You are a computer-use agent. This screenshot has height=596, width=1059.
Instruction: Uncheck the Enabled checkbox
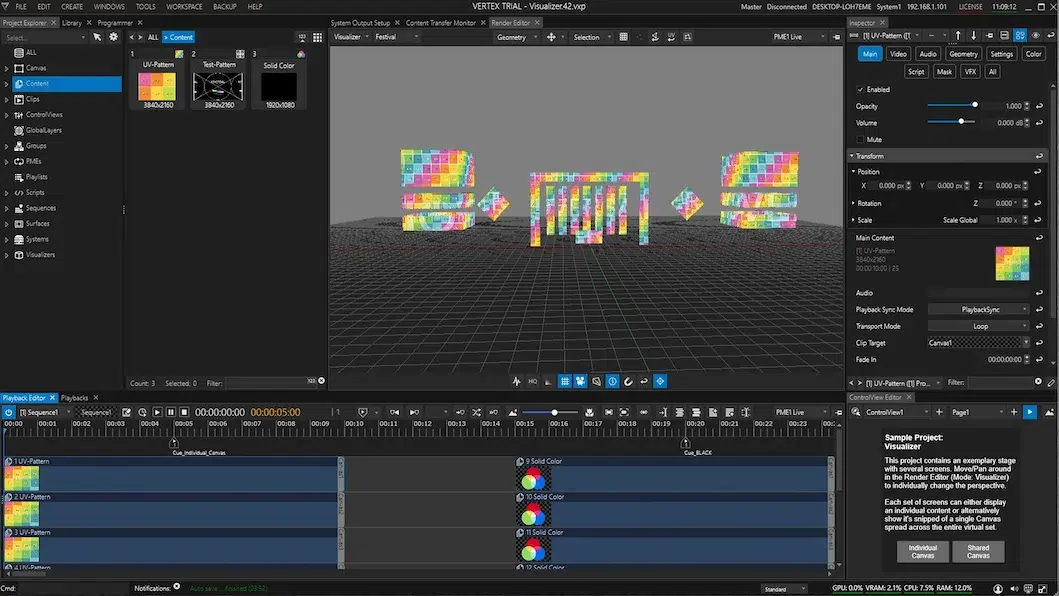click(861, 89)
